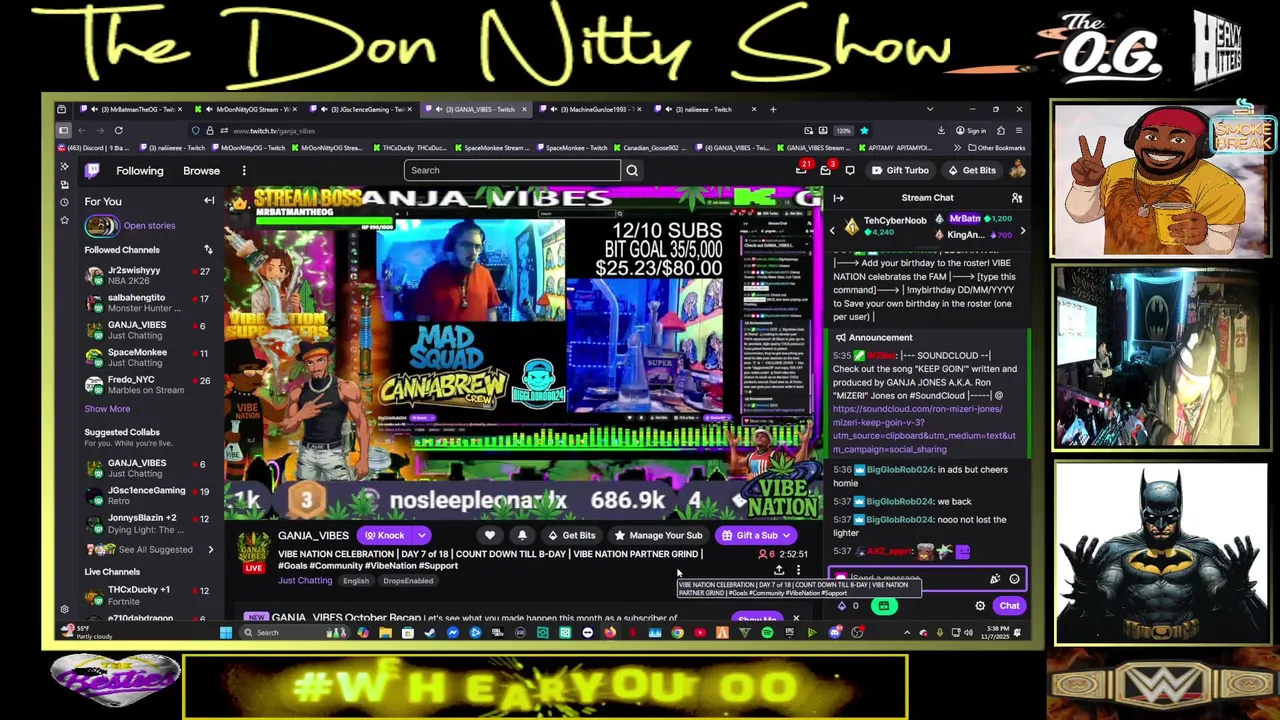Open chat settings gear
The height and width of the screenshot is (720, 1280).
point(980,606)
